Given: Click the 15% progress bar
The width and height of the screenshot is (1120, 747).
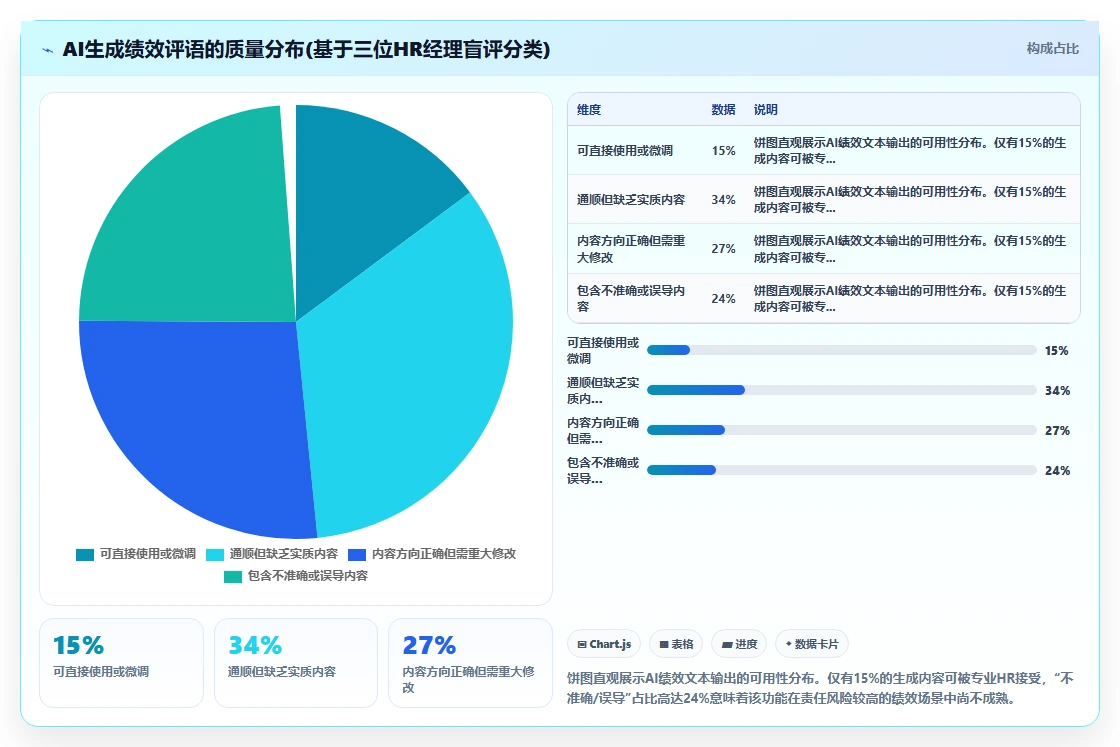Looking at the screenshot, I should pos(841,350).
